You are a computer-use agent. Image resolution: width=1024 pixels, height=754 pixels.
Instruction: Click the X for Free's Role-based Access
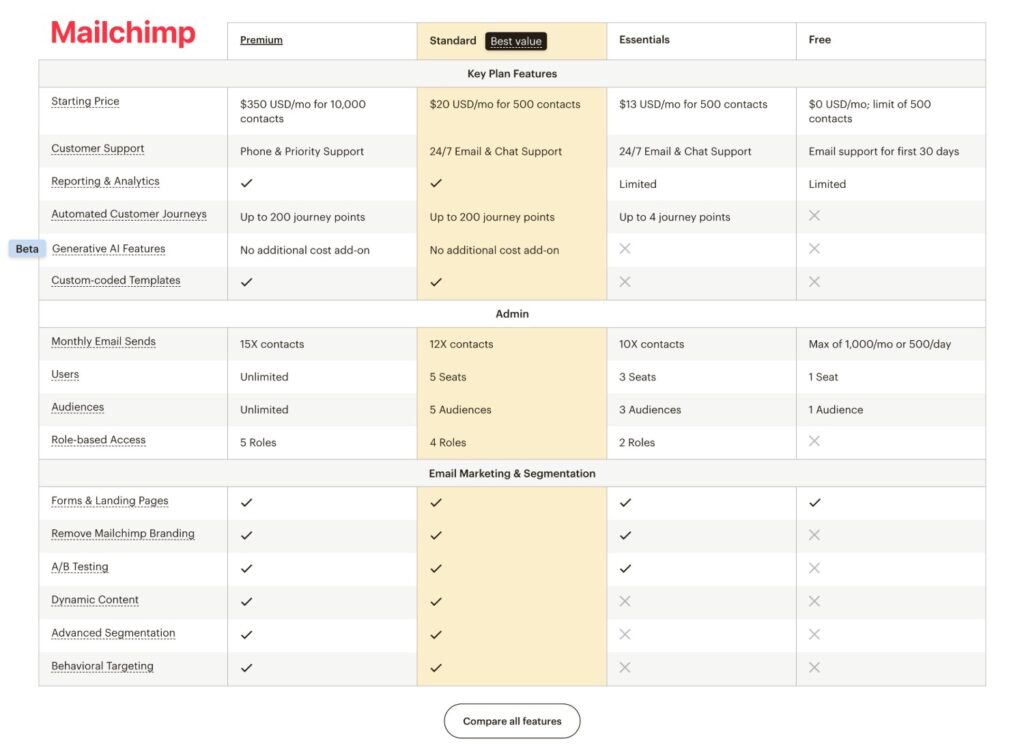(815, 443)
